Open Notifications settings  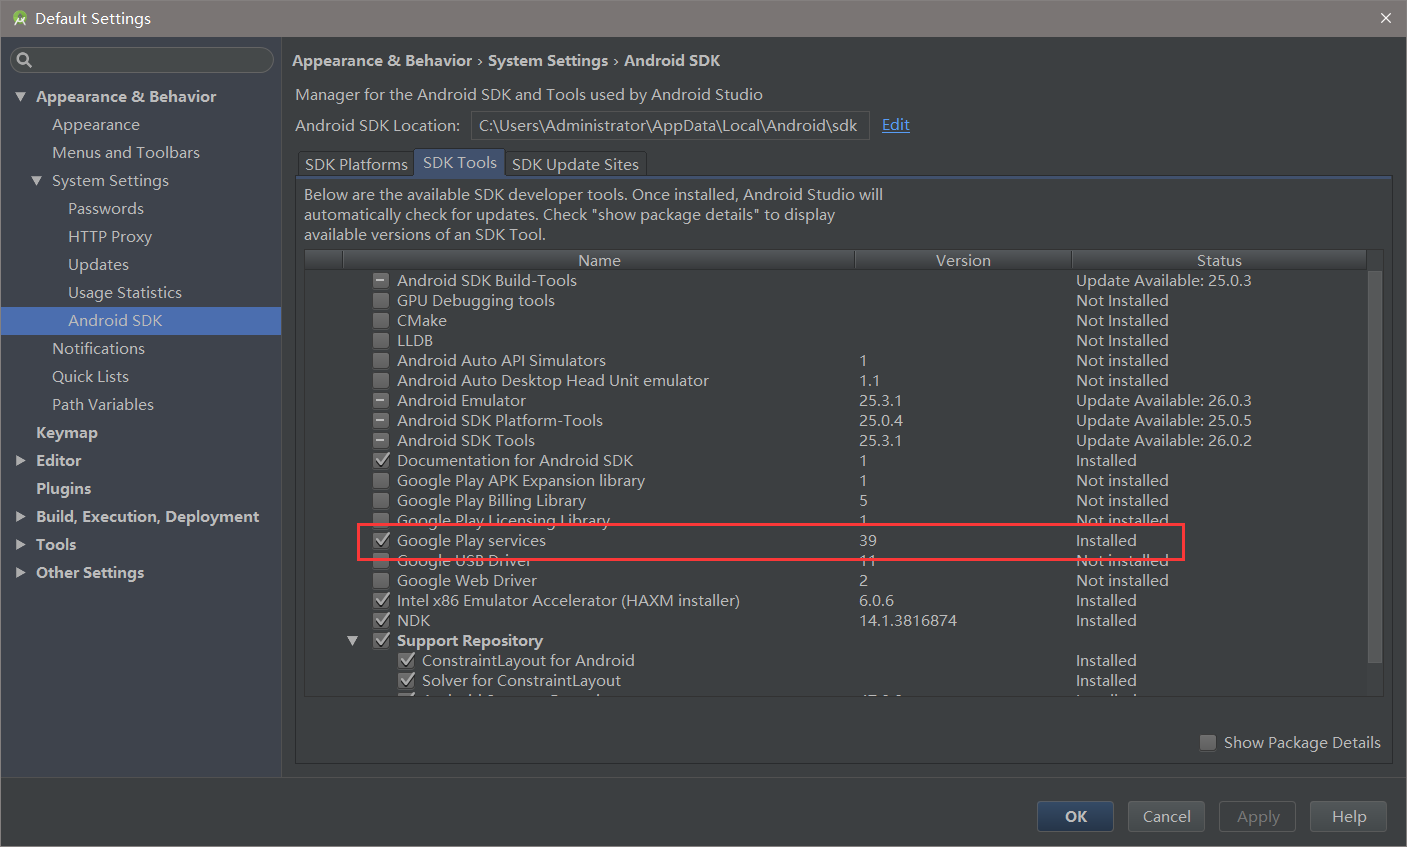coord(98,349)
